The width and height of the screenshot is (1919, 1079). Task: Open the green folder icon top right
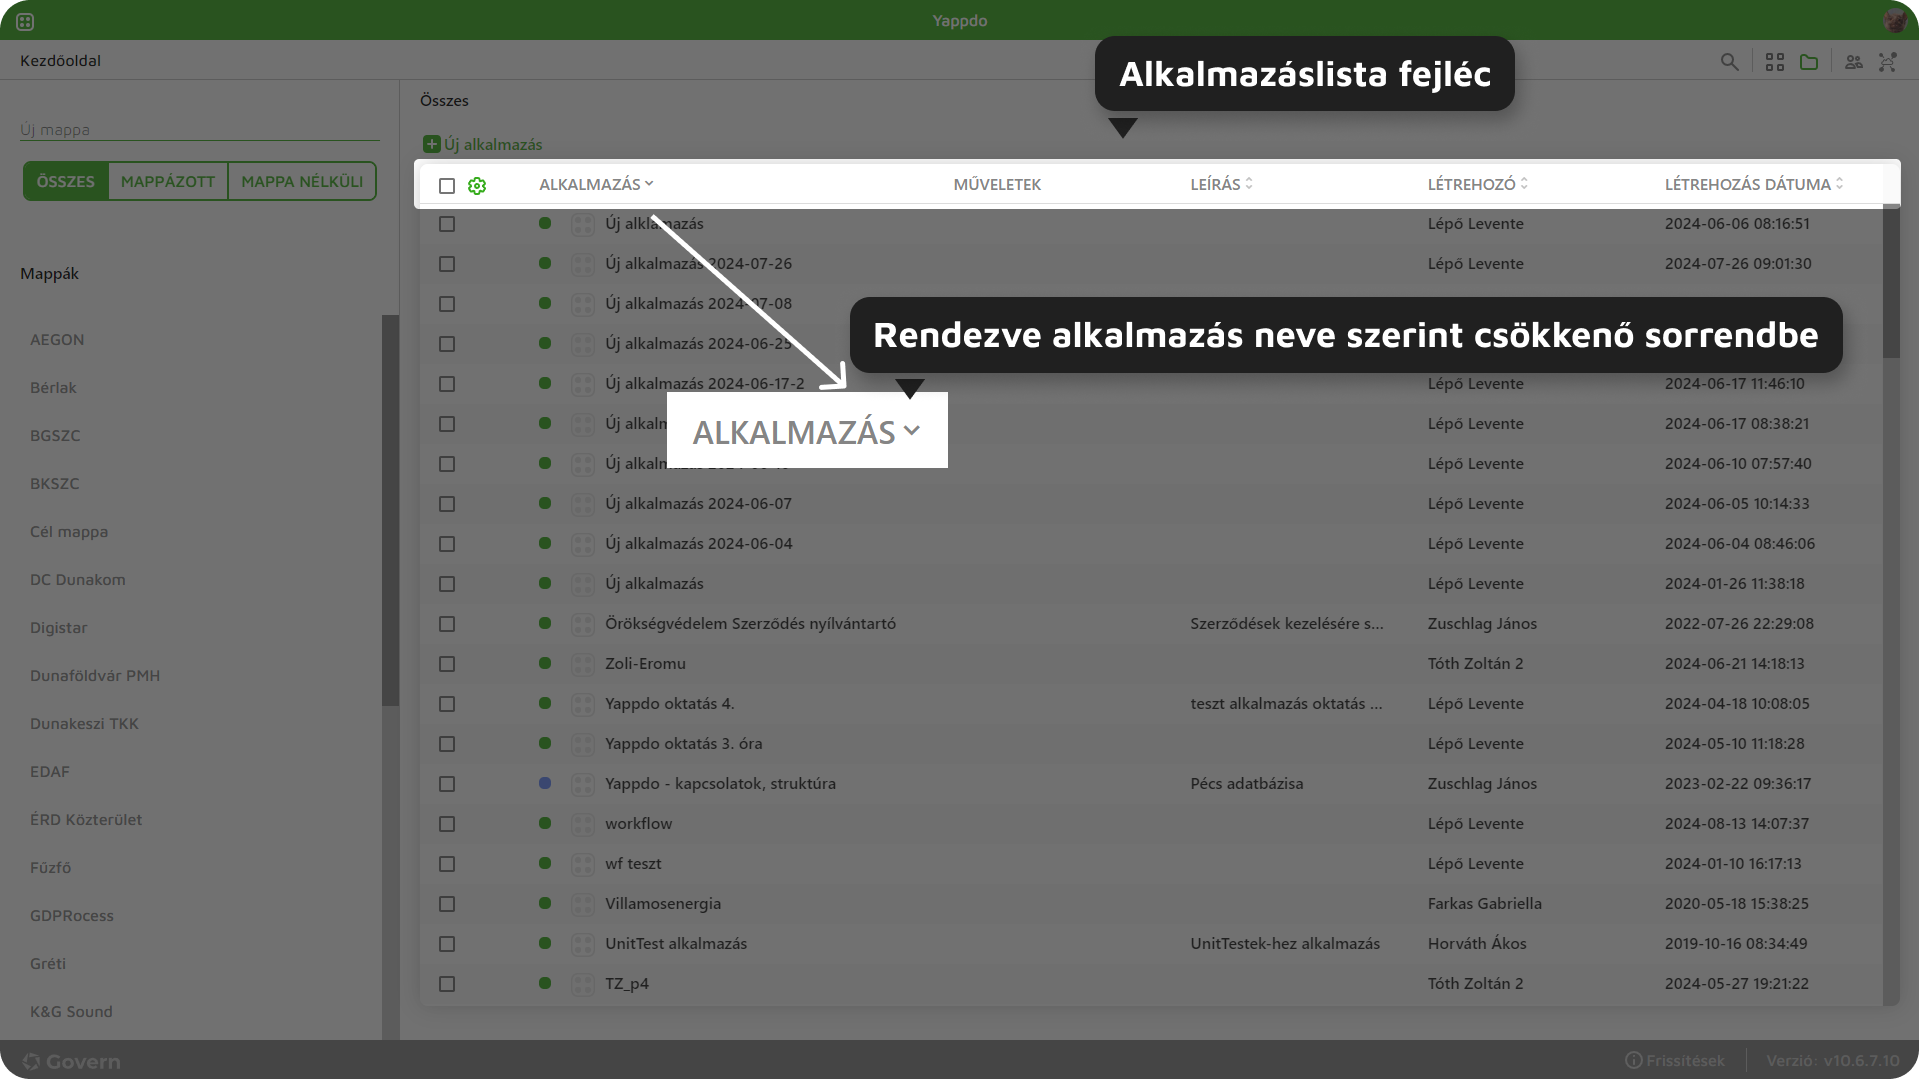(1809, 61)
